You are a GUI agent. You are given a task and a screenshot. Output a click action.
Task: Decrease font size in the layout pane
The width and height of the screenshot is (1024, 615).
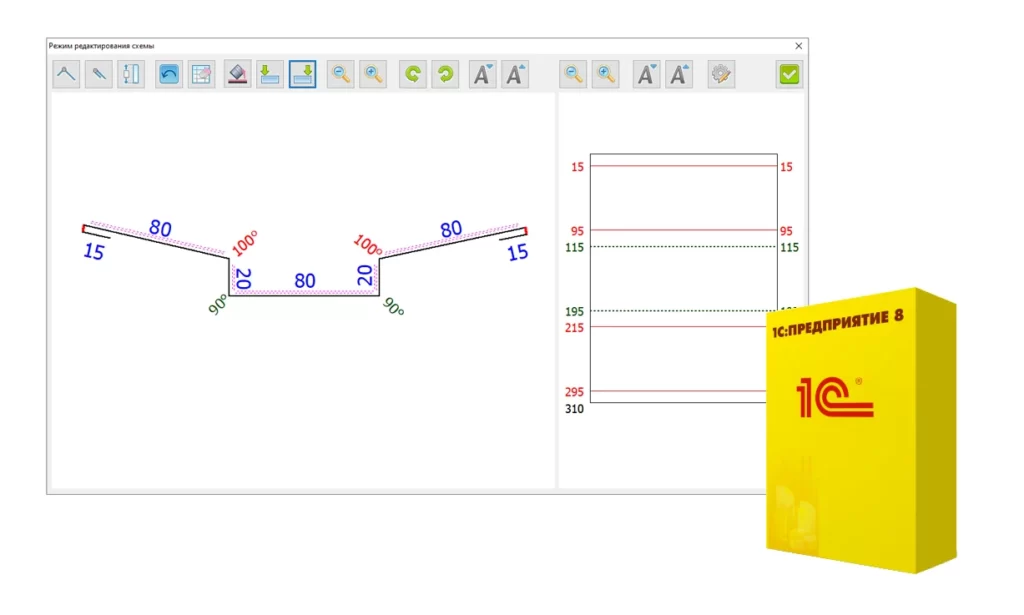[x=647, y=74]
